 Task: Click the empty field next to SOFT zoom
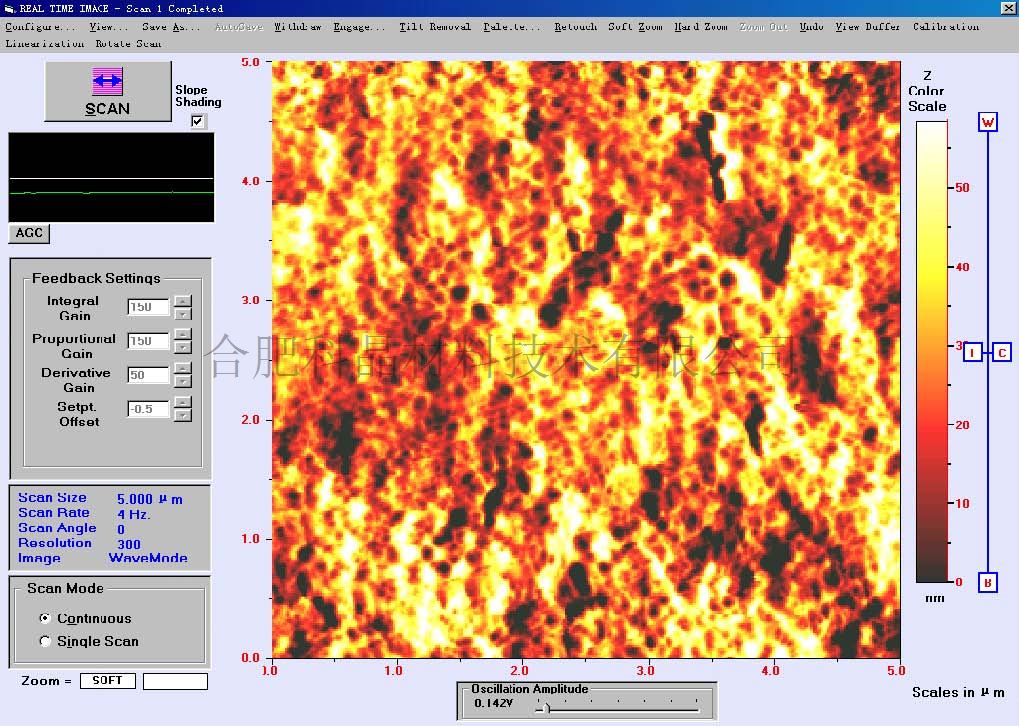point(175,681)
